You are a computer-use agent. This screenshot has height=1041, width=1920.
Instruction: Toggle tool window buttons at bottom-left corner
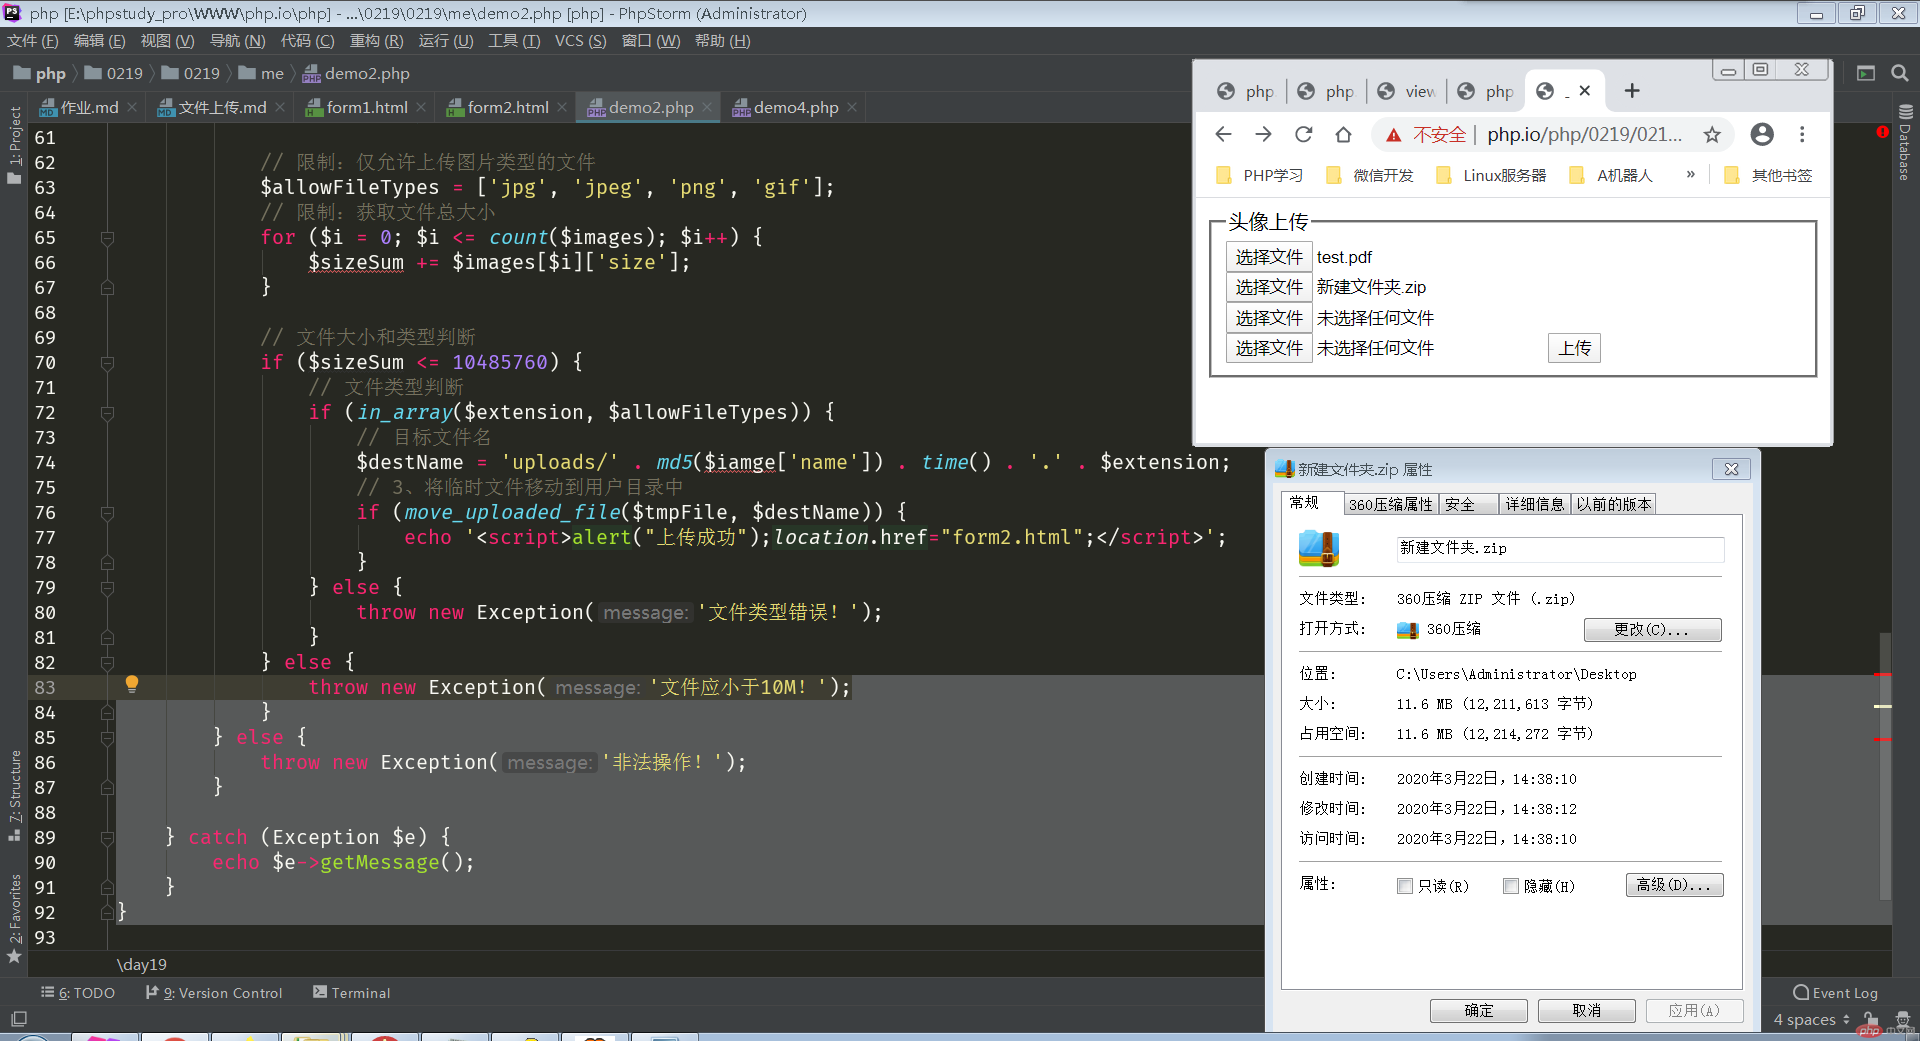[18, 1019]
